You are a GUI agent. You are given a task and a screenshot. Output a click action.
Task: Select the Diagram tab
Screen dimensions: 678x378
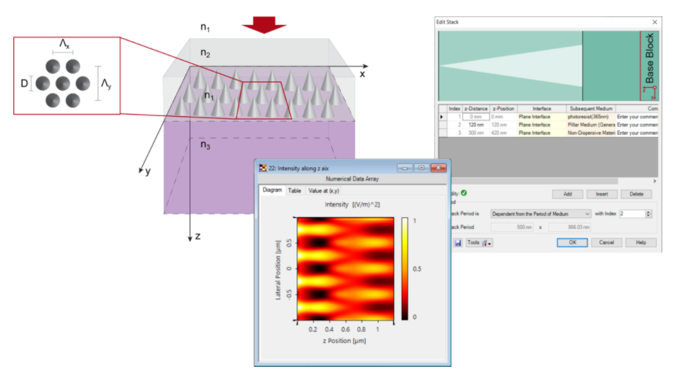272,190
